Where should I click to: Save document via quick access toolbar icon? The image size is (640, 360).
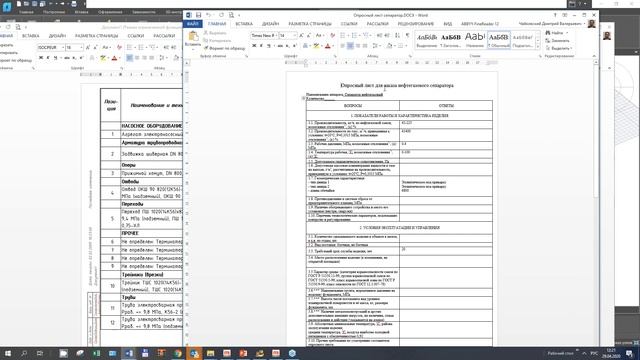[x=198, y=15]
